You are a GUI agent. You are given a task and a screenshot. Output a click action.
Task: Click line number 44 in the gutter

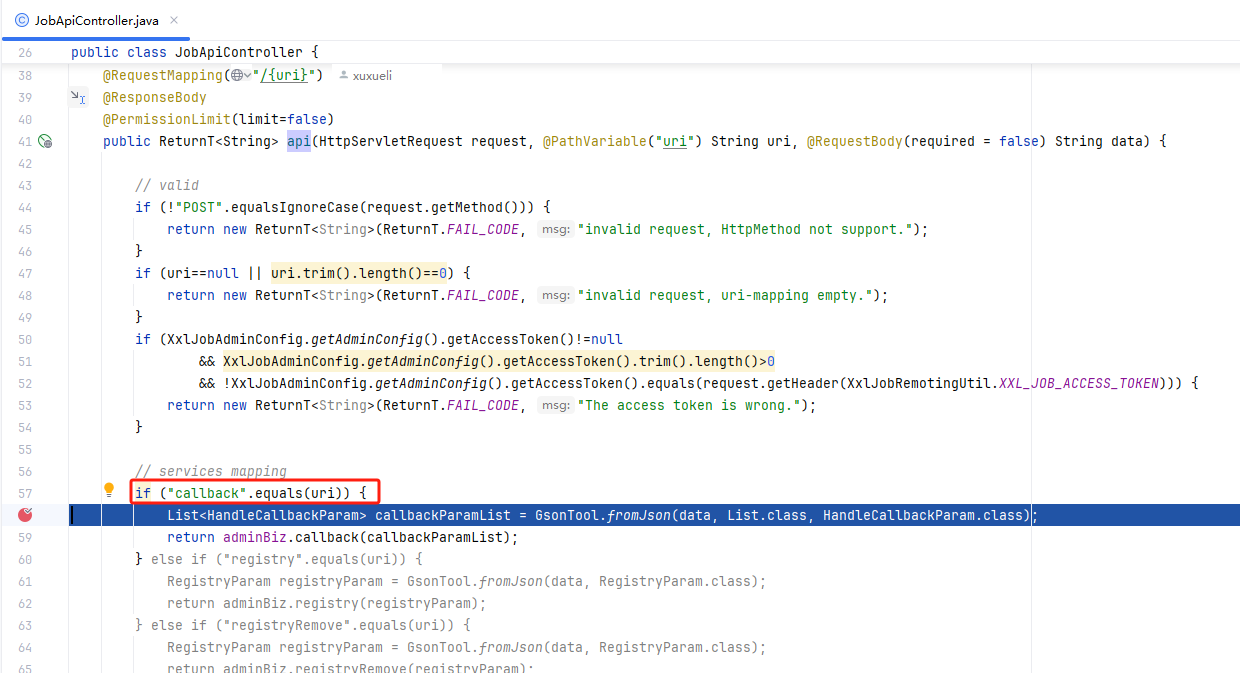pos(25,208)
